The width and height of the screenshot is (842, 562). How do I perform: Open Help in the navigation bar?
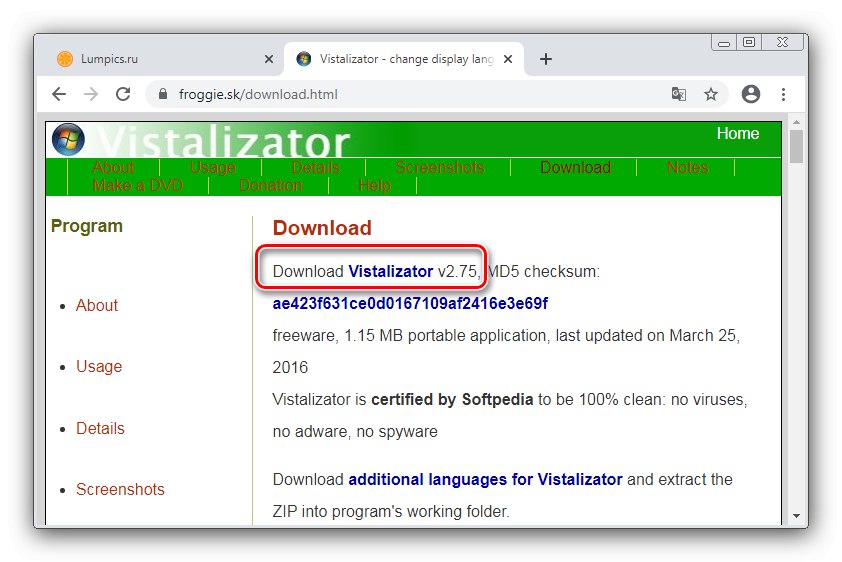tap(374, 185)
